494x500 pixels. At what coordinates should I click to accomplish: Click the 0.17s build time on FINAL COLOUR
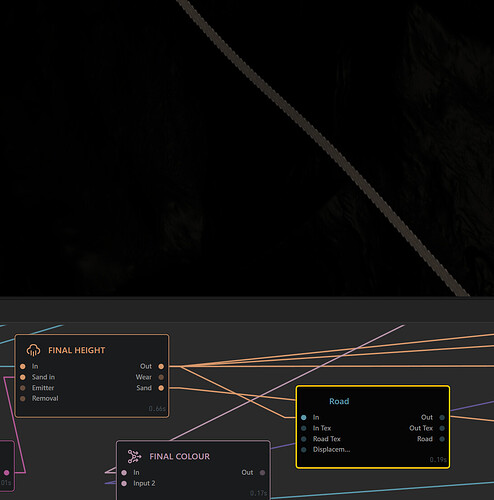coord(258,493)
